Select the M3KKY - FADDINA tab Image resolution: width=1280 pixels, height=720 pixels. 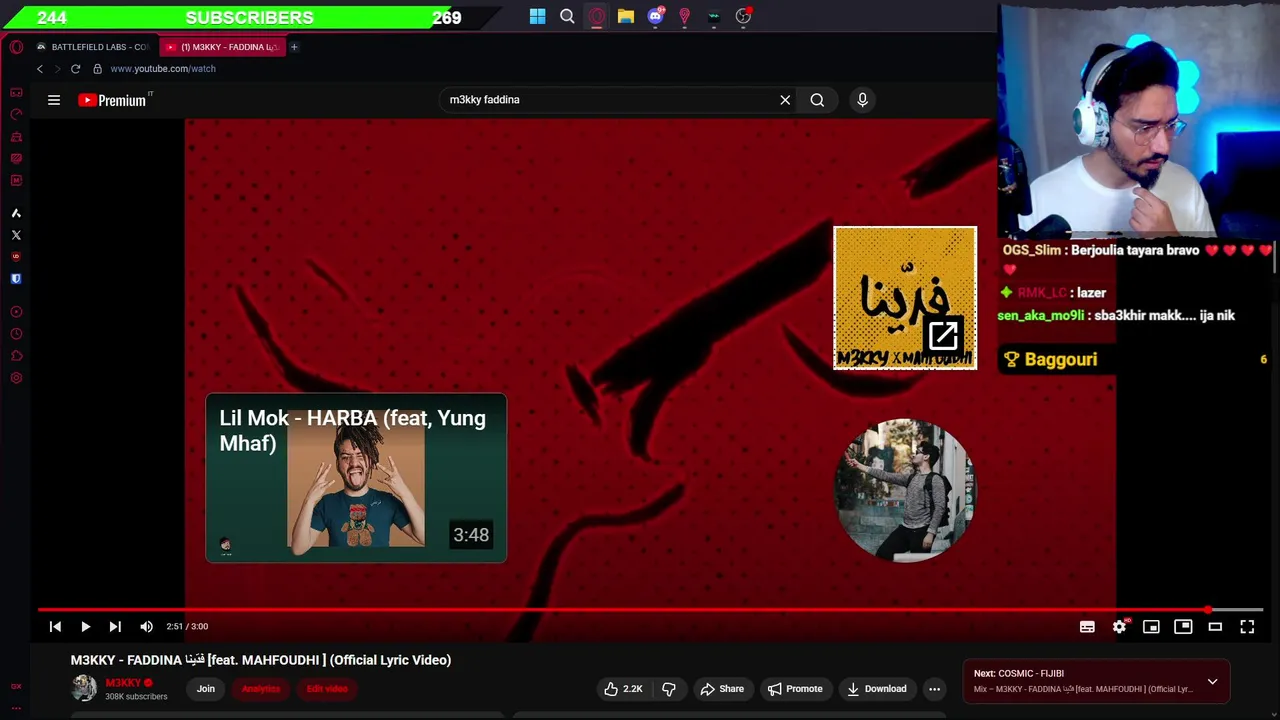point(222,47)
